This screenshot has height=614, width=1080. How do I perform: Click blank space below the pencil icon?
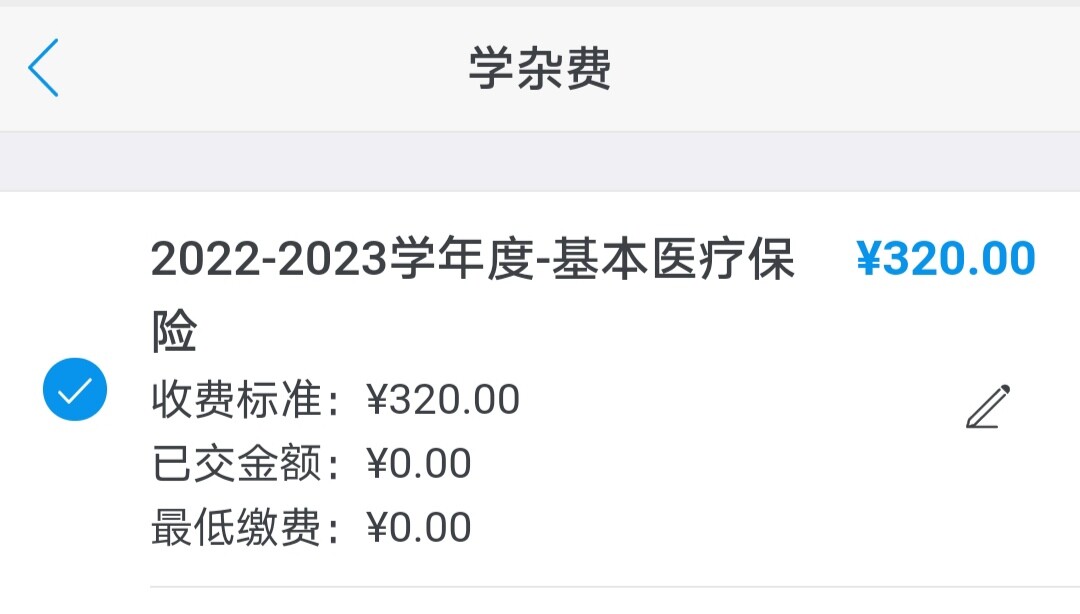coord(988,510)
